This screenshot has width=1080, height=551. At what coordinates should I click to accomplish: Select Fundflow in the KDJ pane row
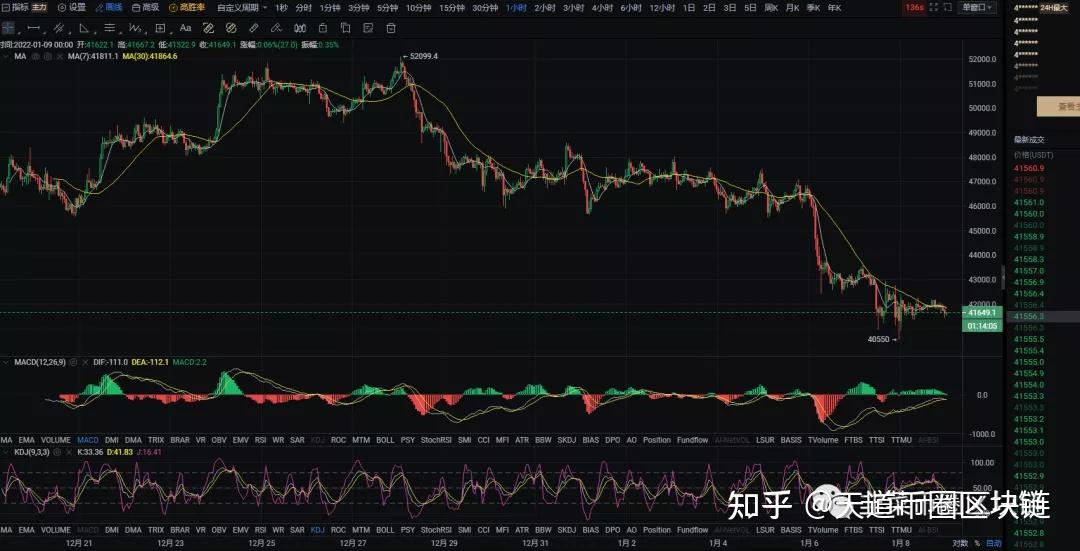pos(692,530)
